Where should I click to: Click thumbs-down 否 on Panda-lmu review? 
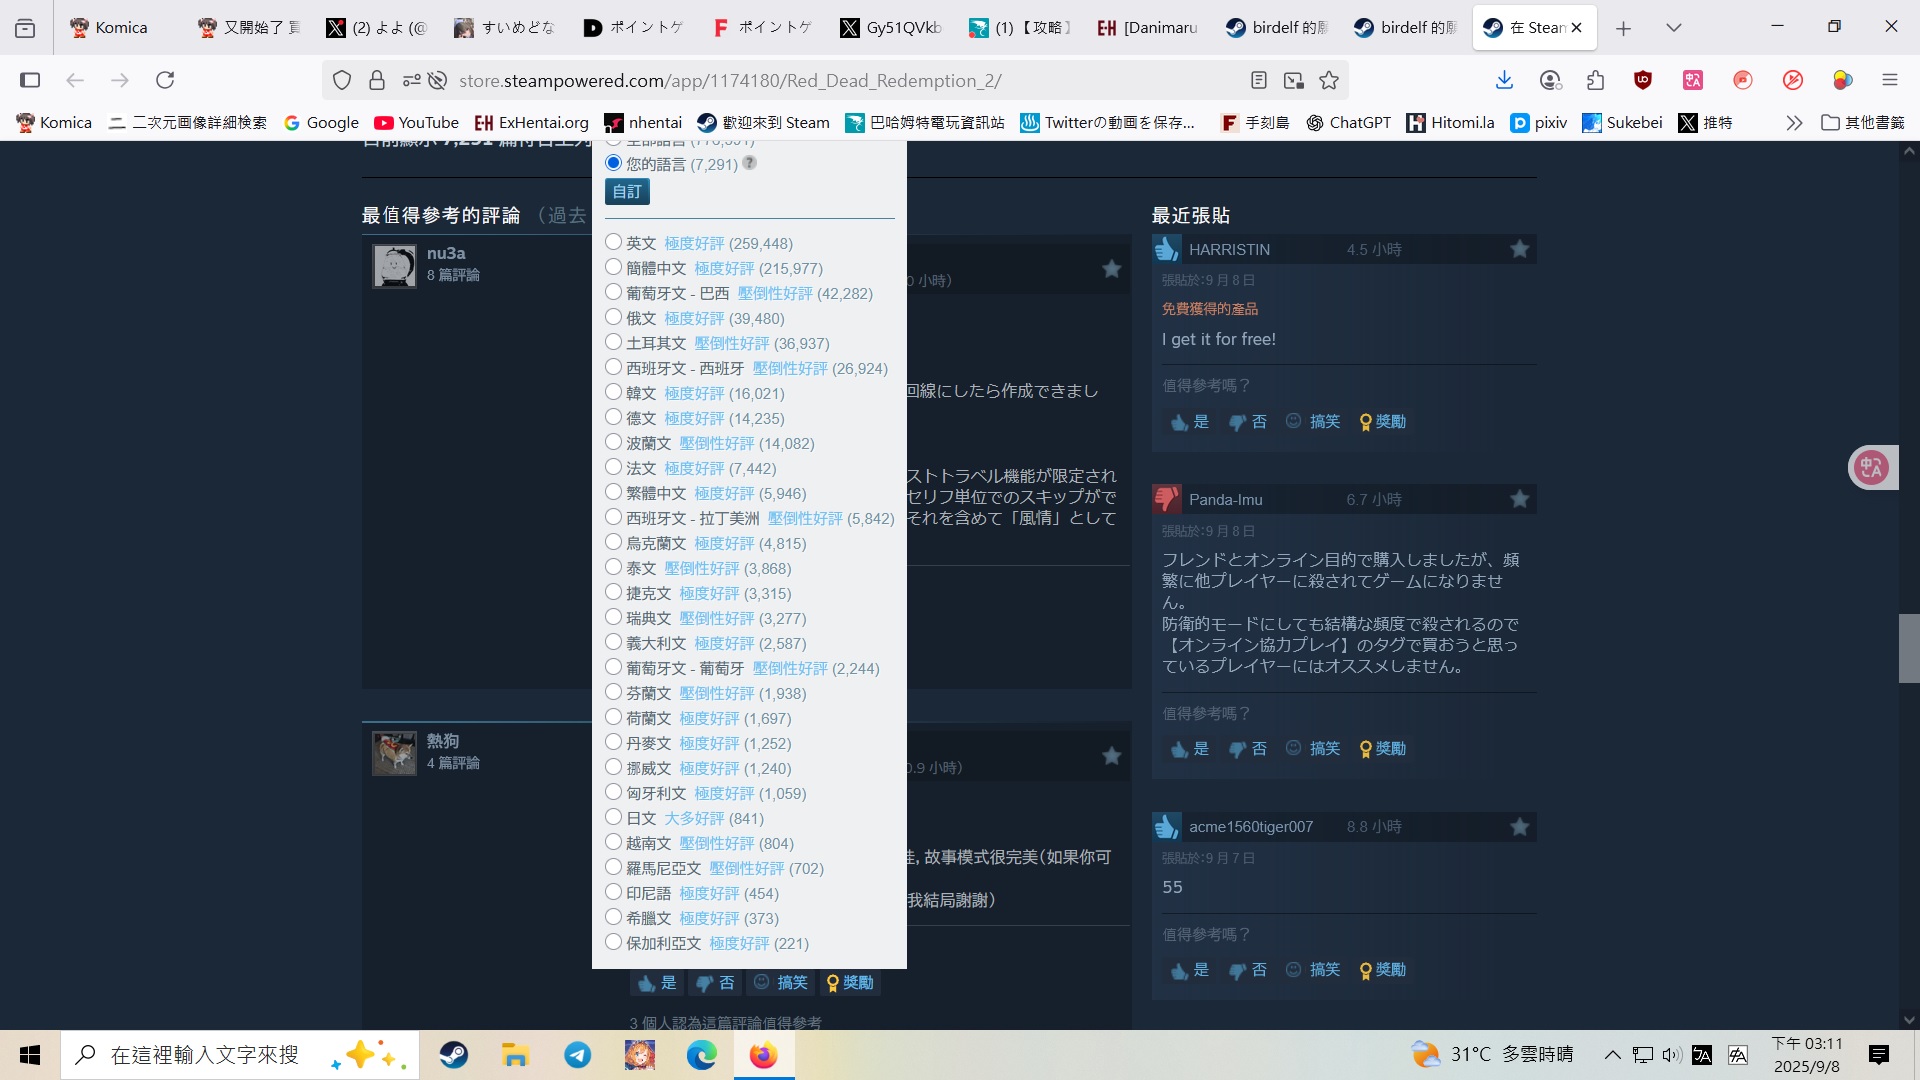coord(1248,749)
